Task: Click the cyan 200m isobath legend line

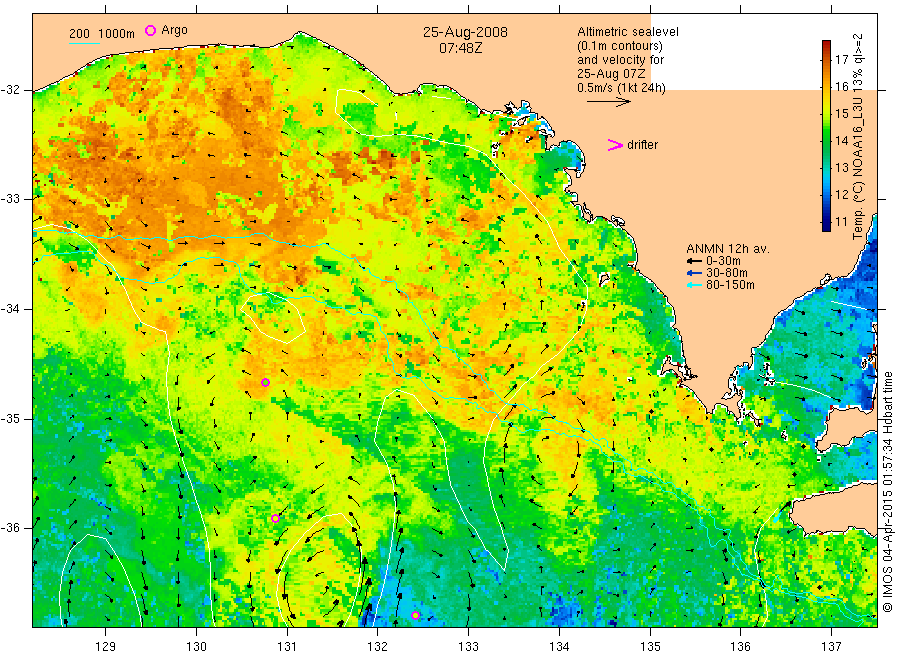Action: pos(84,43)
